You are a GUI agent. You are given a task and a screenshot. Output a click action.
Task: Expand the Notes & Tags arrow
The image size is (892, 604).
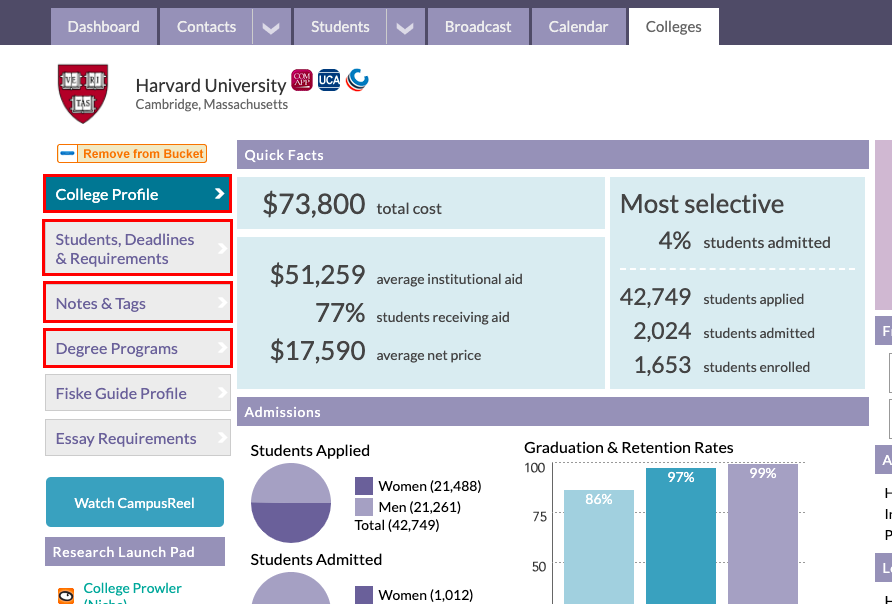point(222,303)
